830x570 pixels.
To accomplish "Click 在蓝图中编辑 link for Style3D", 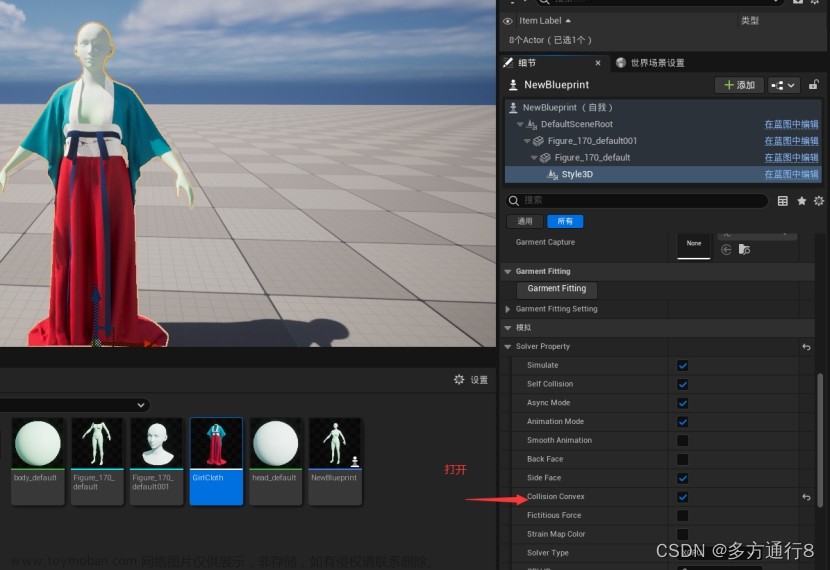I will [x=791, y=174].
